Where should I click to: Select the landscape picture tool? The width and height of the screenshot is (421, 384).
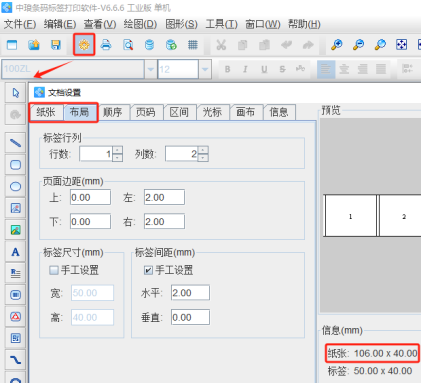(15, 230)
